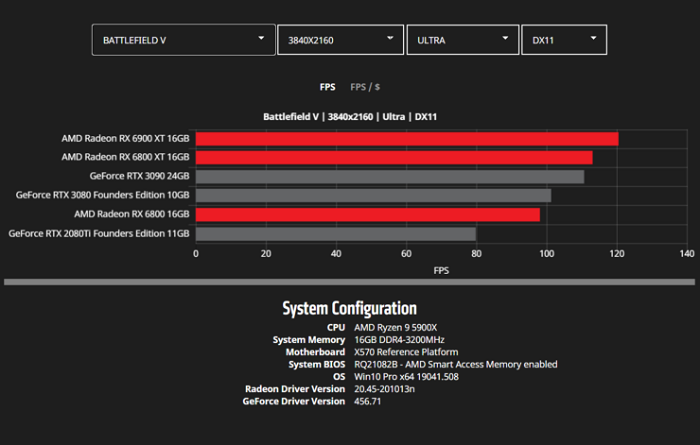
Task: Click the AMD Radeon RX 6900 XT 16GB label
Action: click(x=125, y=139)
